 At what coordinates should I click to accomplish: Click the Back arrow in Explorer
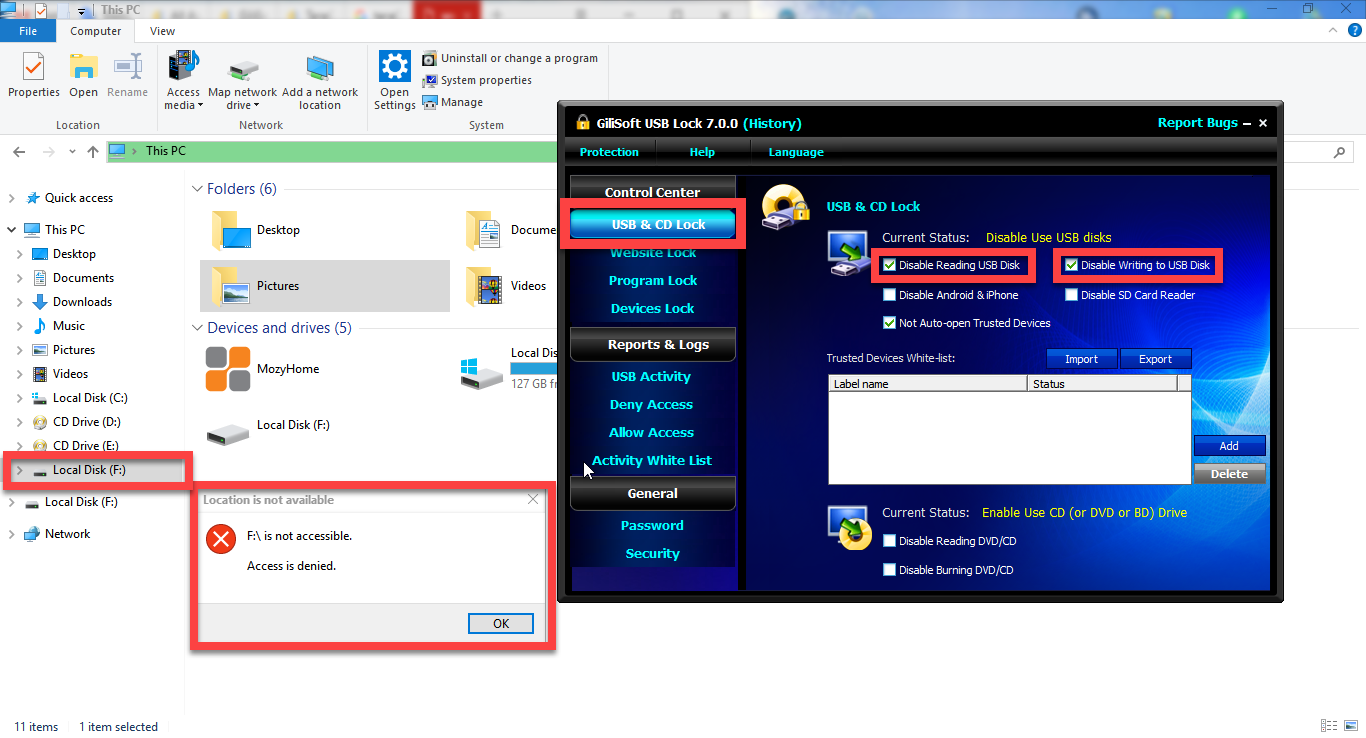pos(19,152)
